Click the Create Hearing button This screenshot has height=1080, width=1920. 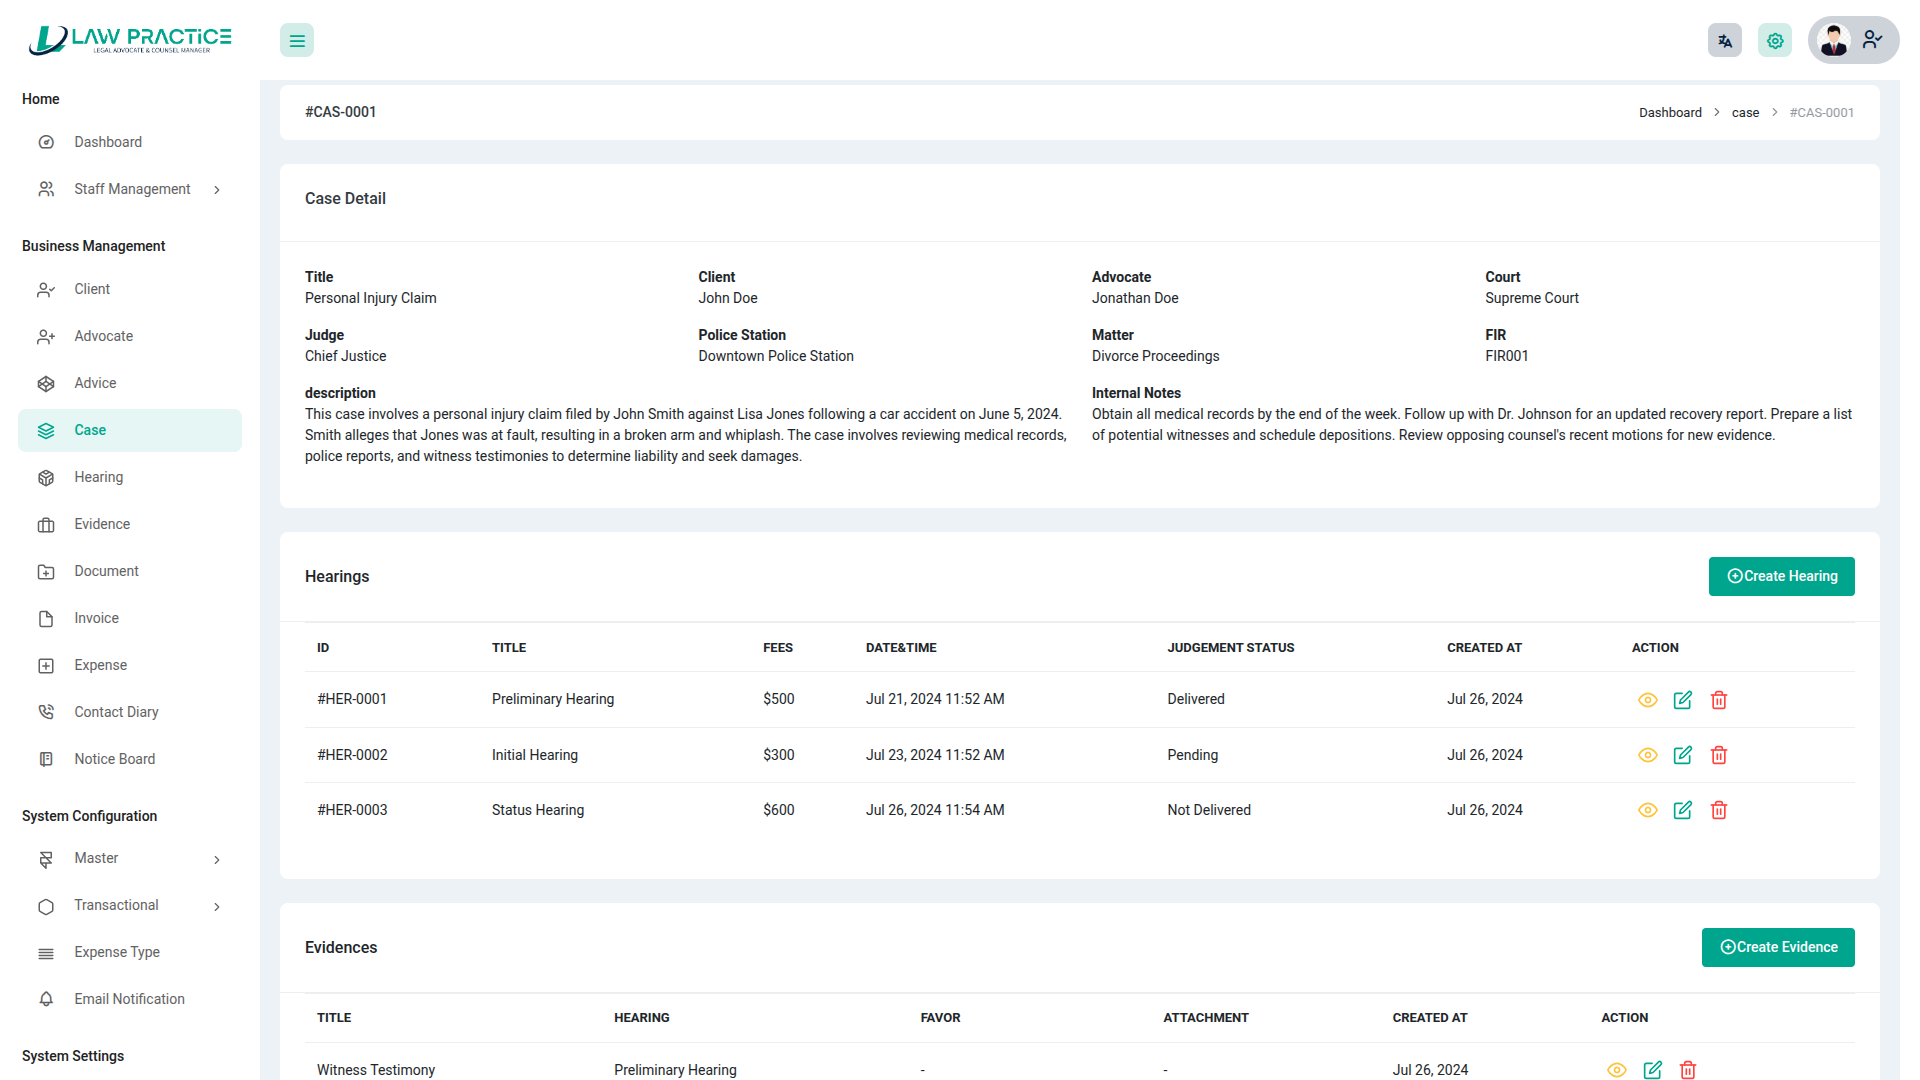[x=1781, y=576]
